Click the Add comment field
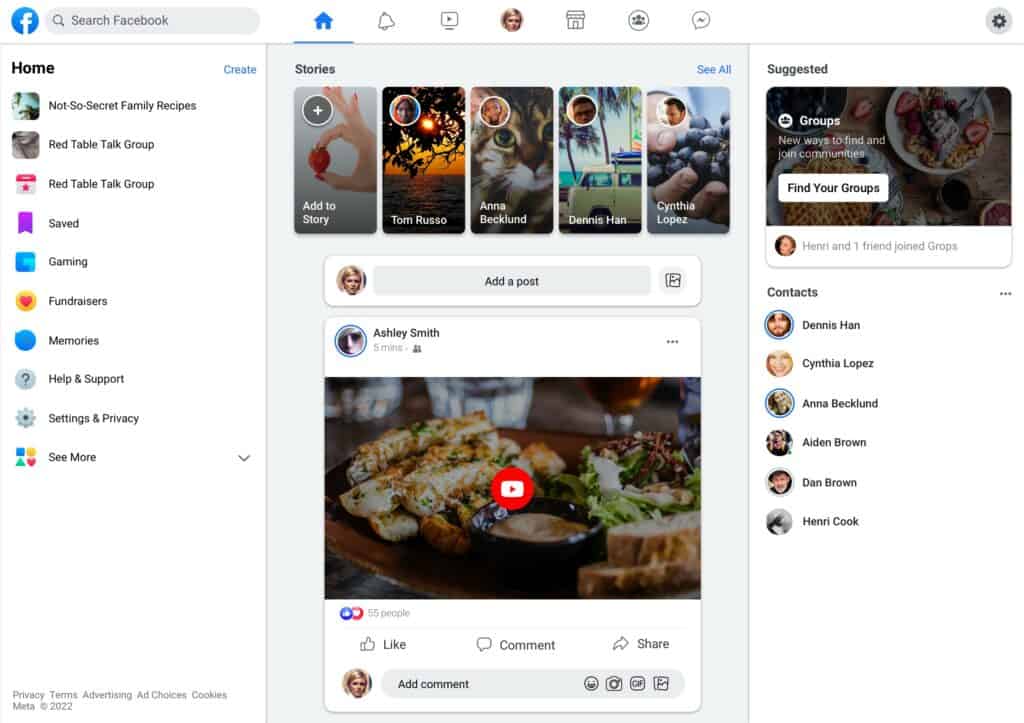 click(x=532, y=684)
